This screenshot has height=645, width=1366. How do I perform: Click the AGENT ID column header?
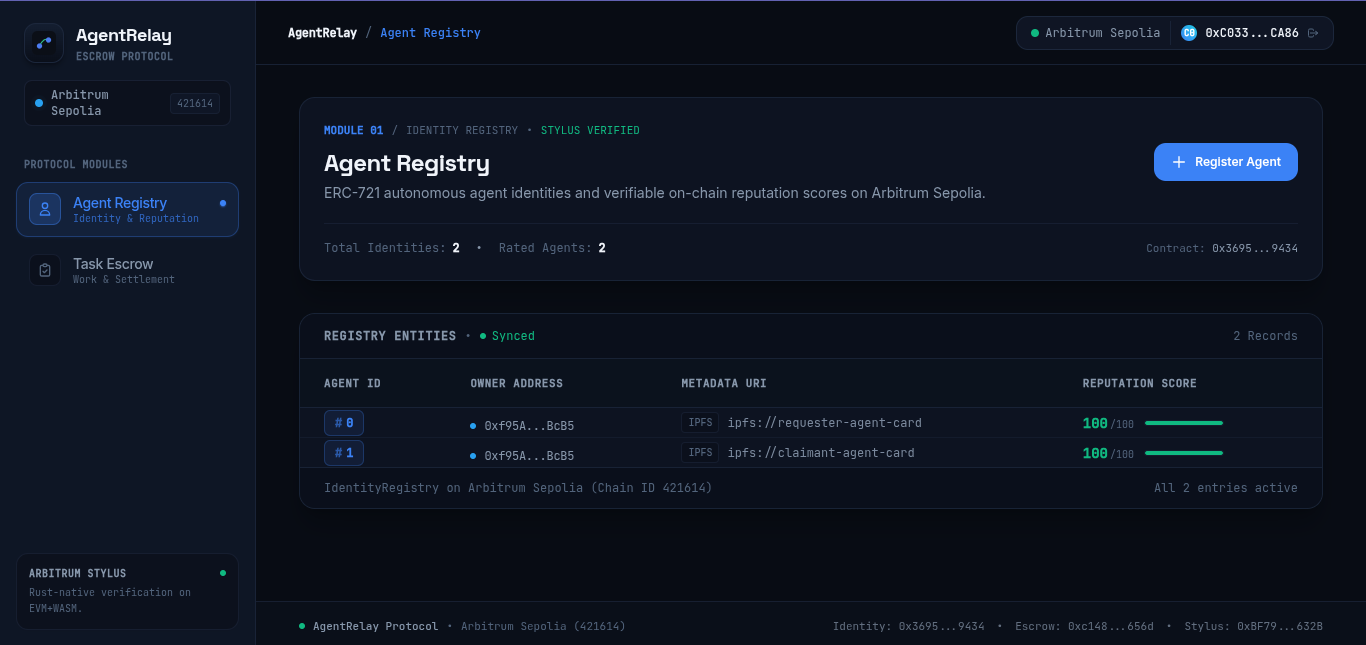point(352,384)
